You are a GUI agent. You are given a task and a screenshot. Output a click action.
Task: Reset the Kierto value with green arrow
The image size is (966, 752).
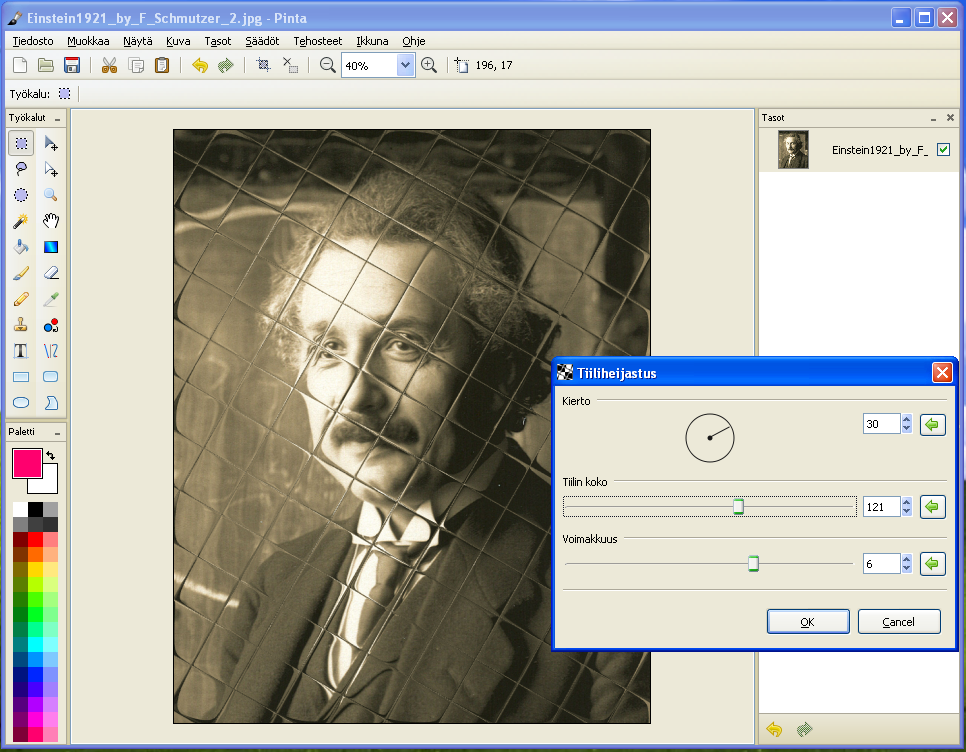(932, 424)
